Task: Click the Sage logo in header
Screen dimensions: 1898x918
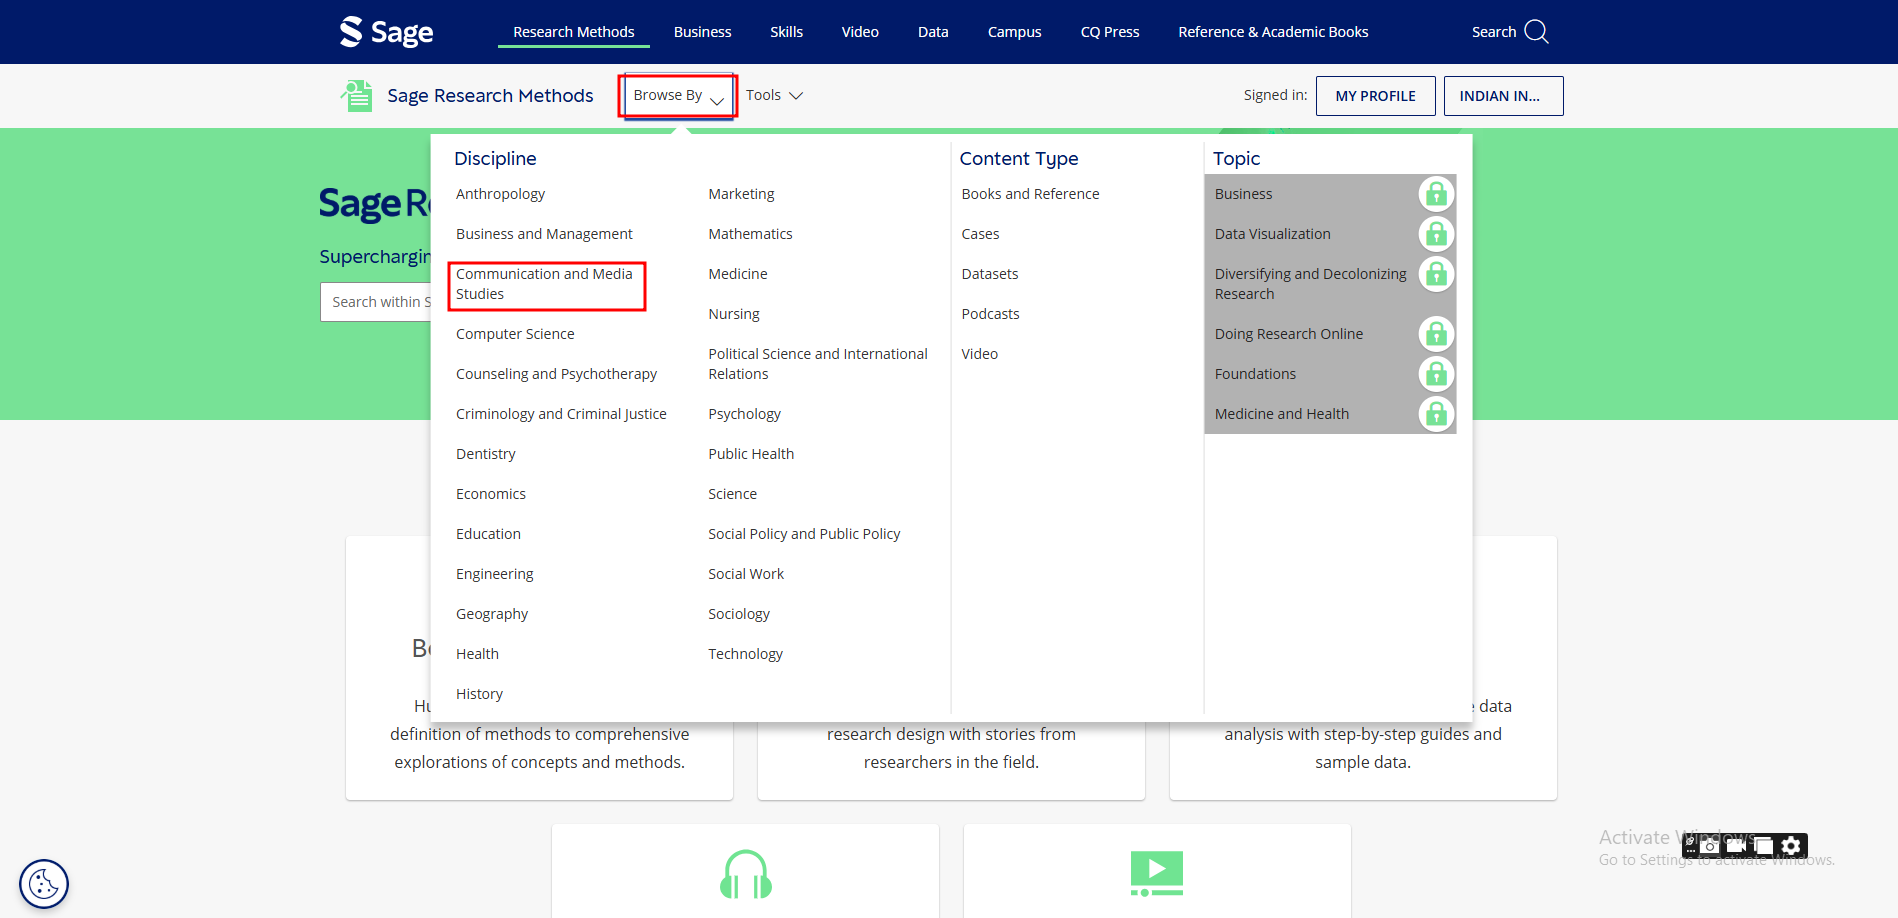Action: pos(386,32)
